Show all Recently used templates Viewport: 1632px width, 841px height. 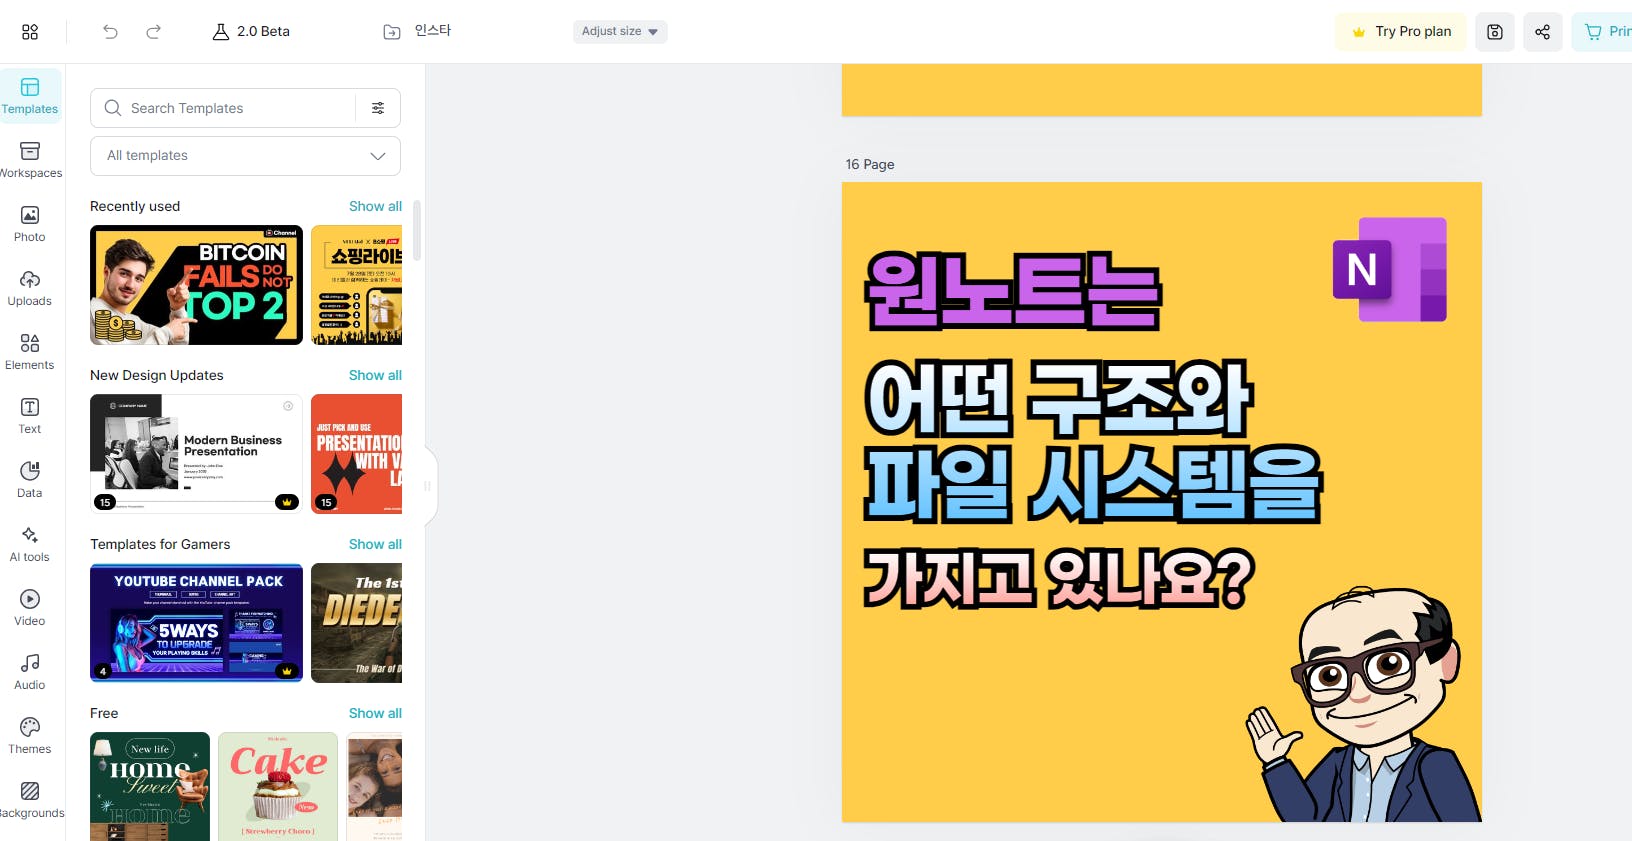[x=375, y=206]
